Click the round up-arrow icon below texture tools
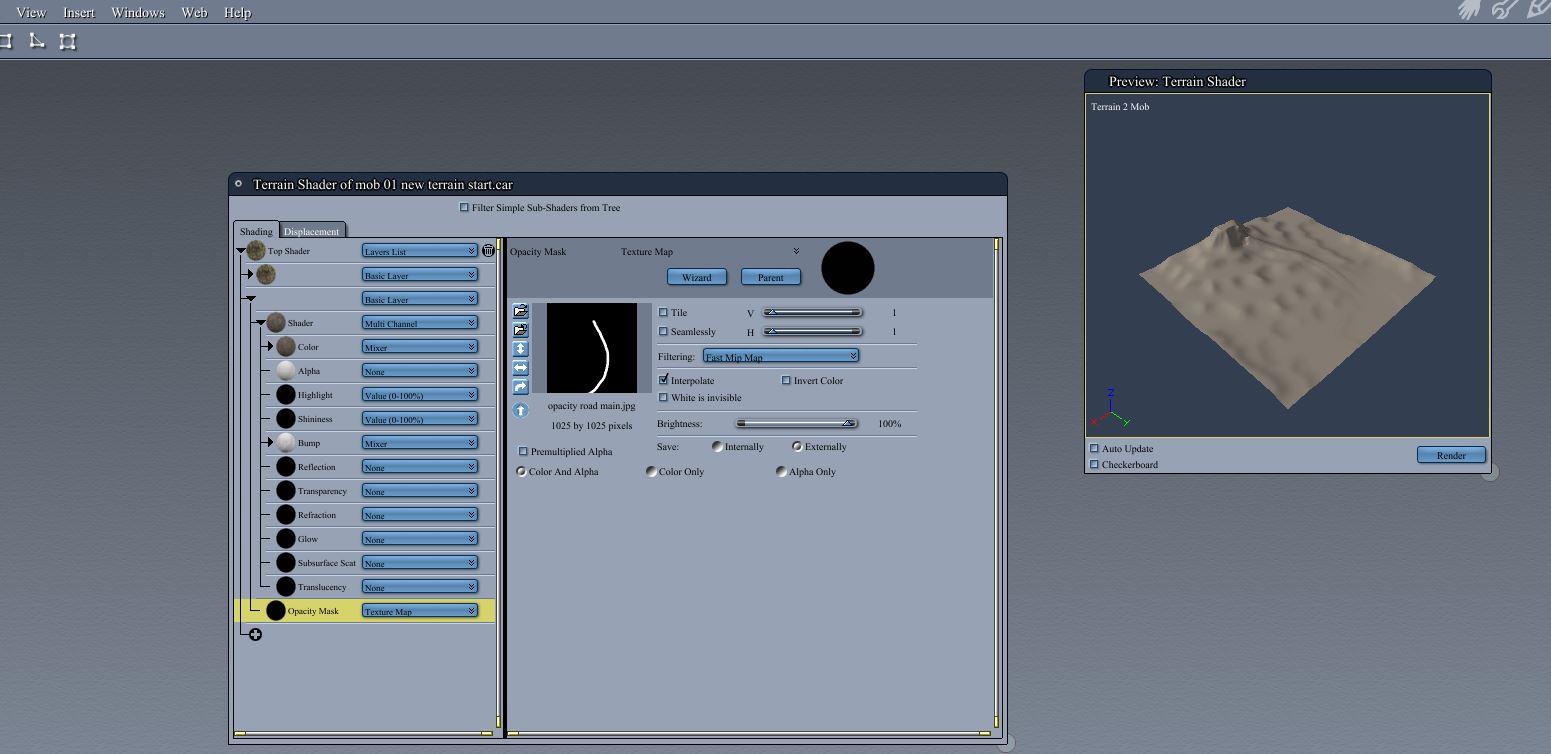Viewport: 1551px width, 754px height. point(520,410)
